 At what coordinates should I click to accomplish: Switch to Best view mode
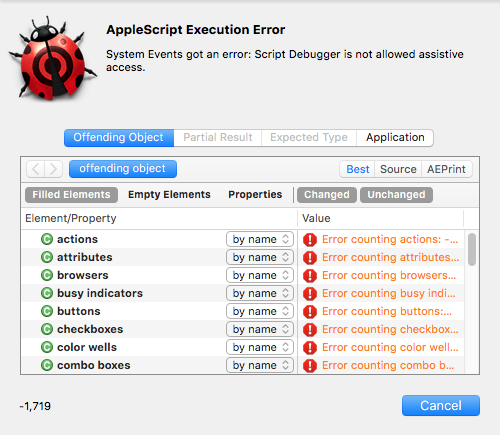point(358,169)
